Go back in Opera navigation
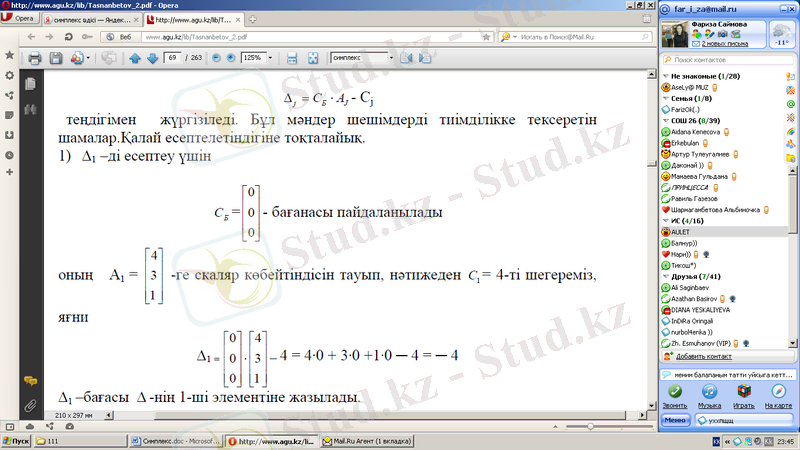The image size is (800, 450). pos(32,37)
